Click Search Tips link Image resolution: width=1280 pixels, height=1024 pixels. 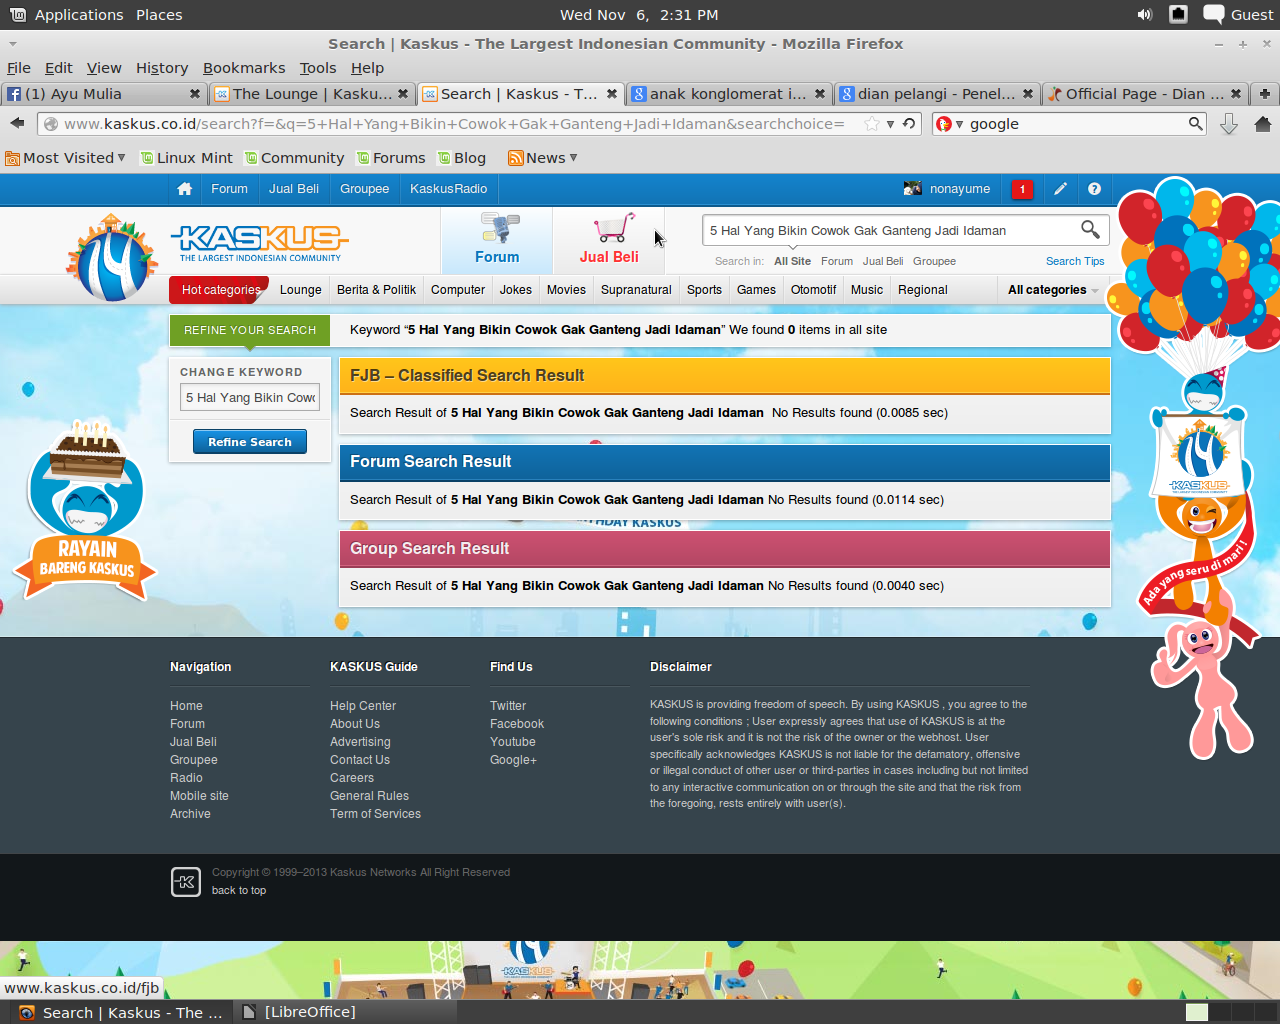click(x=1075, y=261)
